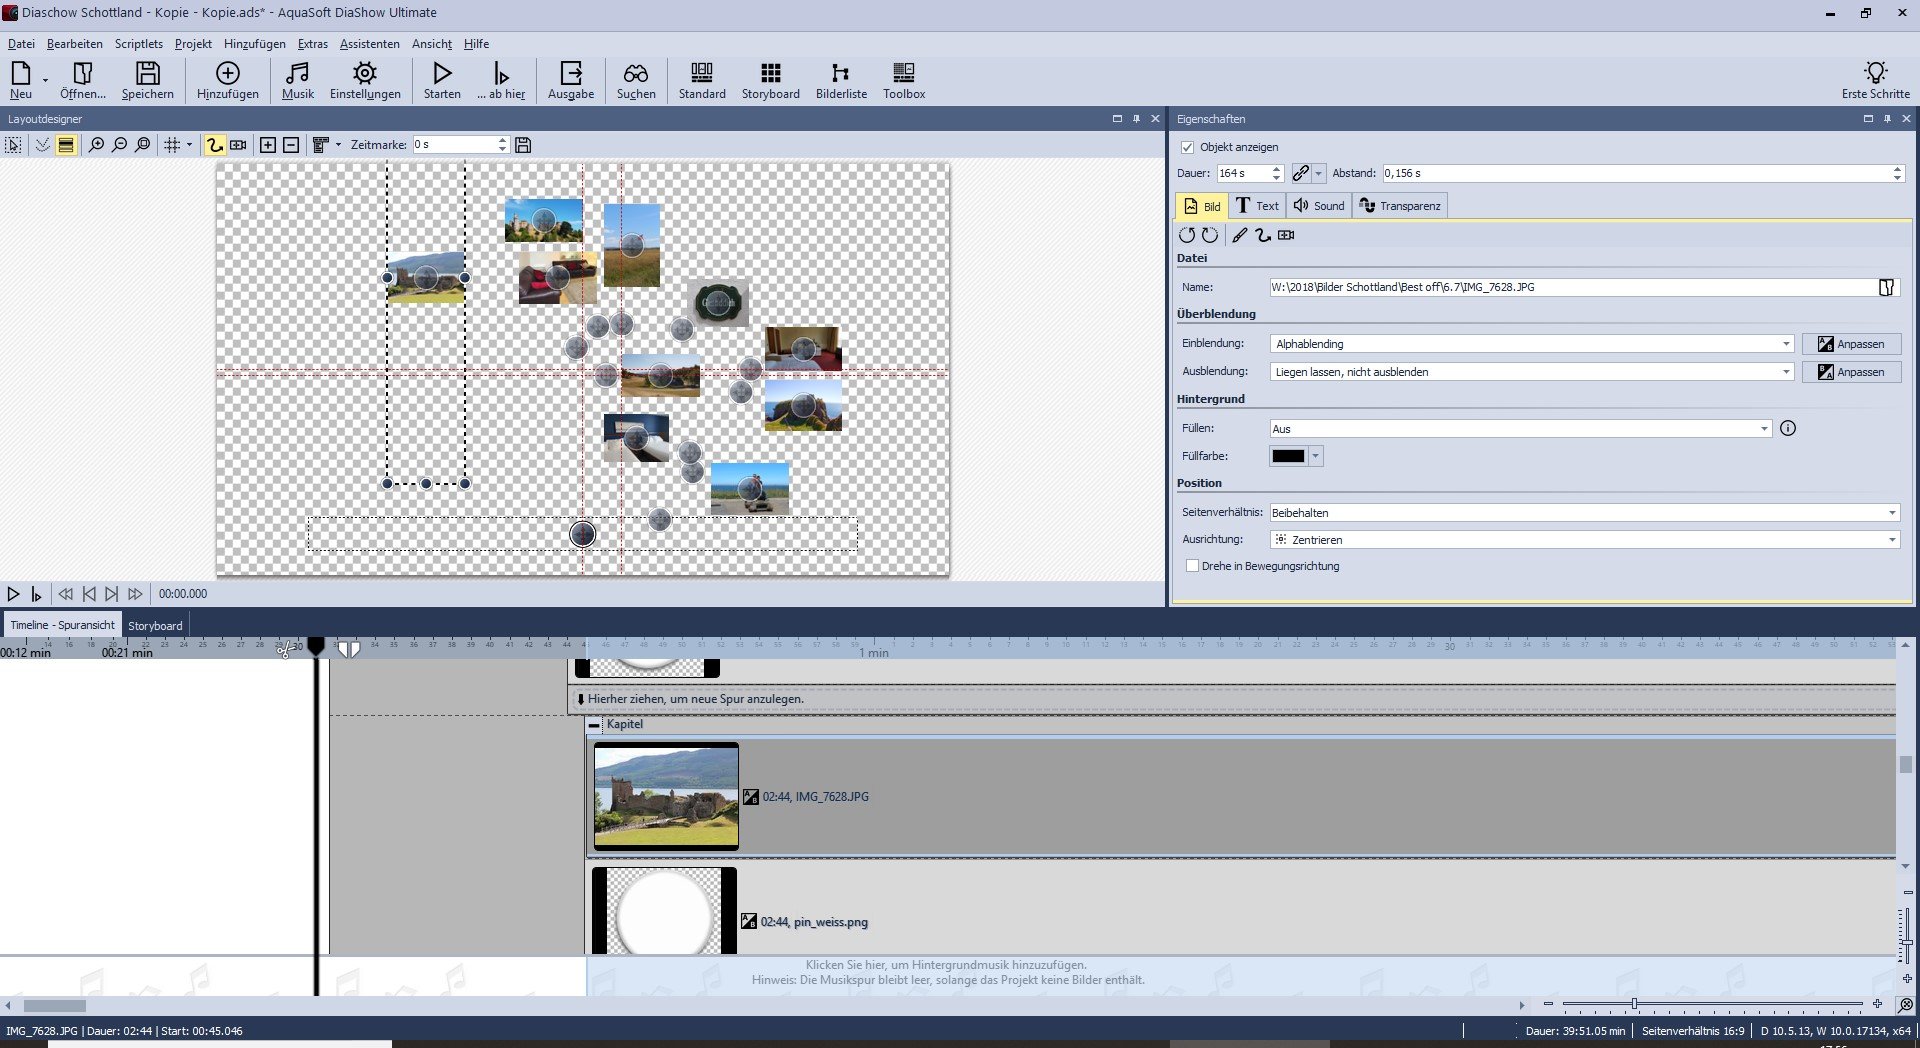Image resolution: width=1920 pixels, height=1048 pixels.
Task: Open the Einblendung Alphablending dropdown
Action: 1785,344
